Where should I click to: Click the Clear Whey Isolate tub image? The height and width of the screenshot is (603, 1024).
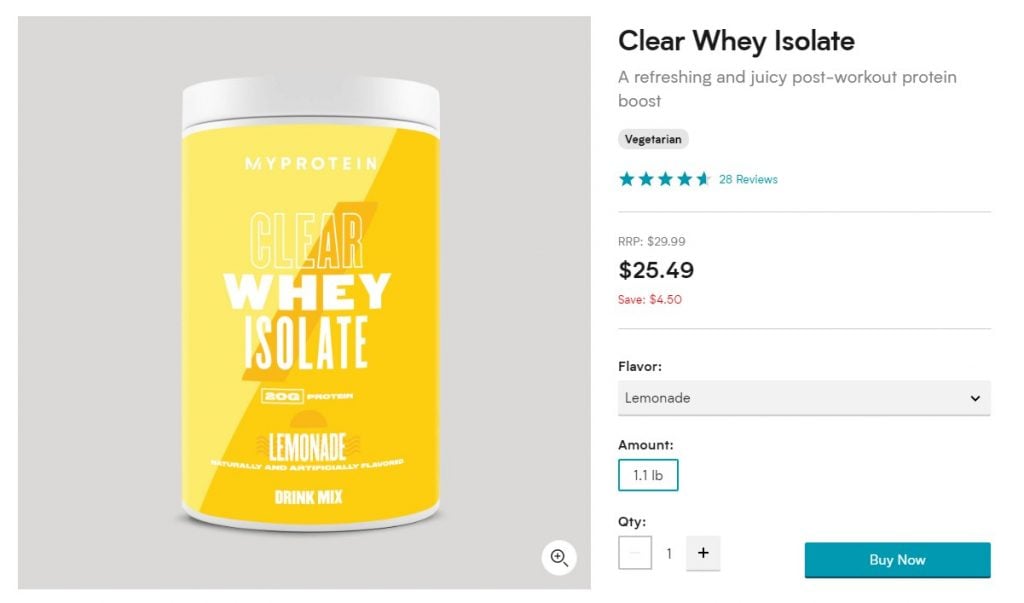point(310,304)
